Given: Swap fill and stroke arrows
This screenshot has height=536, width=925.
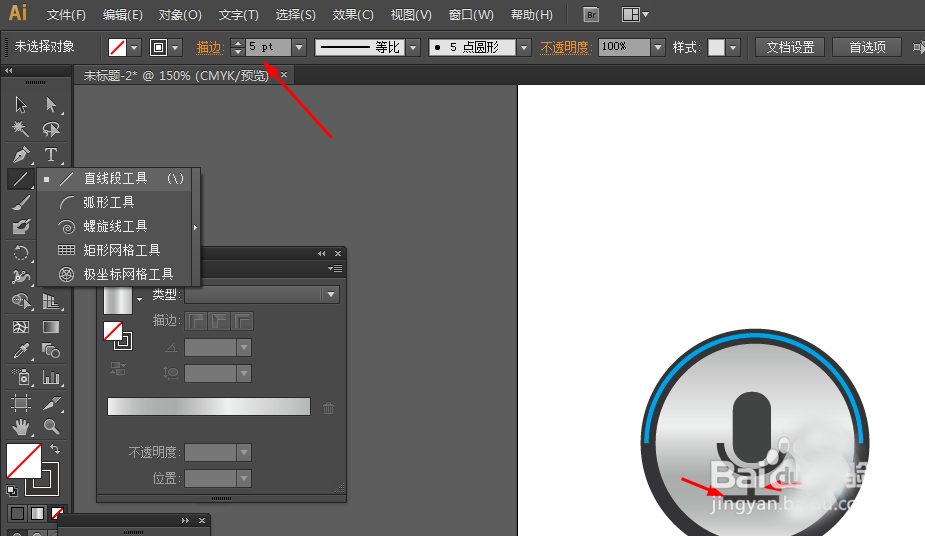Looking at the screenshot, I should coord(55,449).
